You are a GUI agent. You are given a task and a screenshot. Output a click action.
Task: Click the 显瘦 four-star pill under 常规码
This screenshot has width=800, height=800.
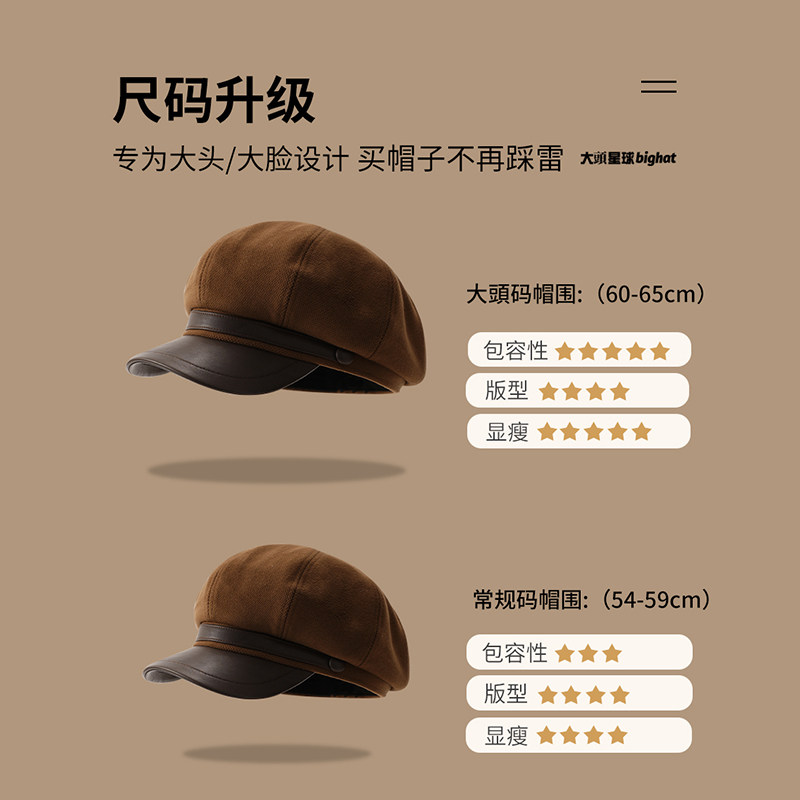coord(579,735)
